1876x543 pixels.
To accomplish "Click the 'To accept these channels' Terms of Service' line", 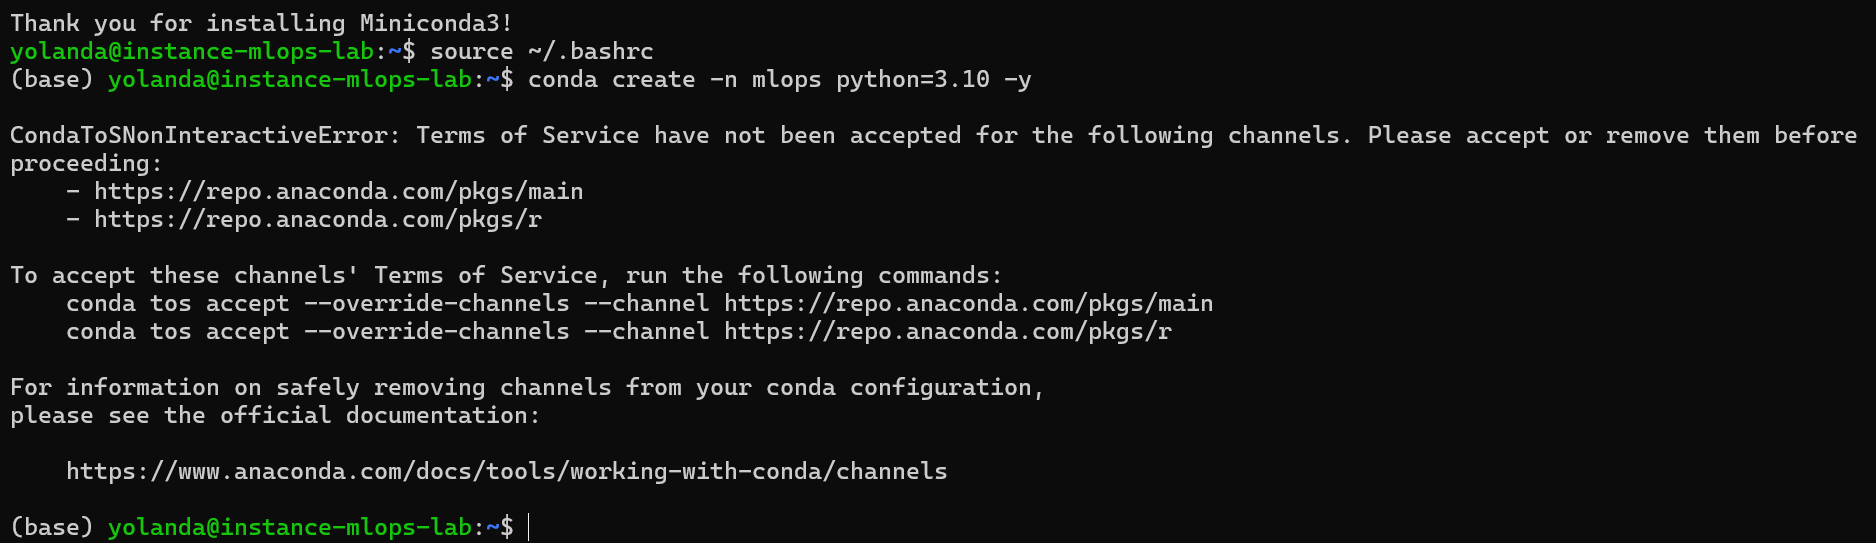I will click(505, 275).
